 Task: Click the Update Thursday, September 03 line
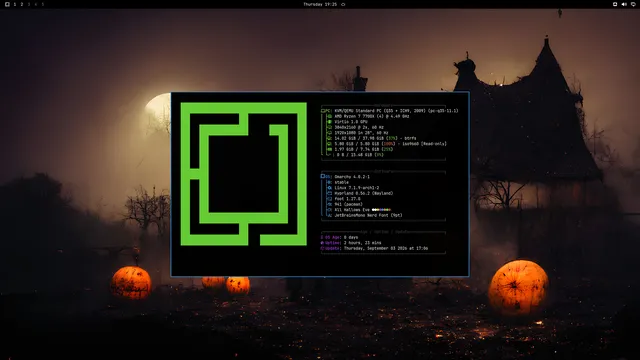(x=374, y=248)
